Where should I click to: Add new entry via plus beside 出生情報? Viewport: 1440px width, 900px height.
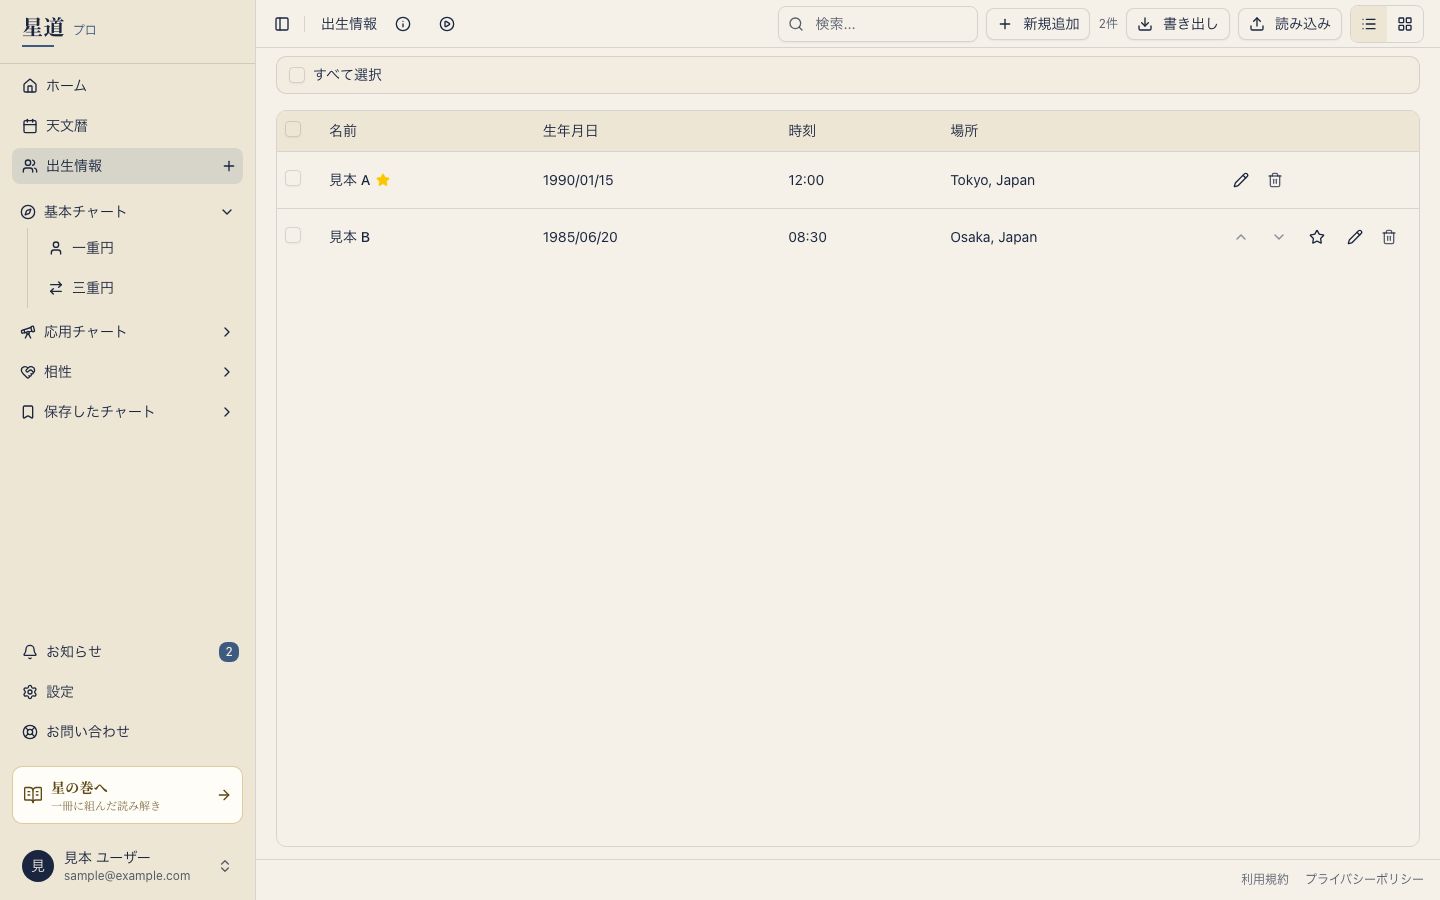[x=228, y=166]
